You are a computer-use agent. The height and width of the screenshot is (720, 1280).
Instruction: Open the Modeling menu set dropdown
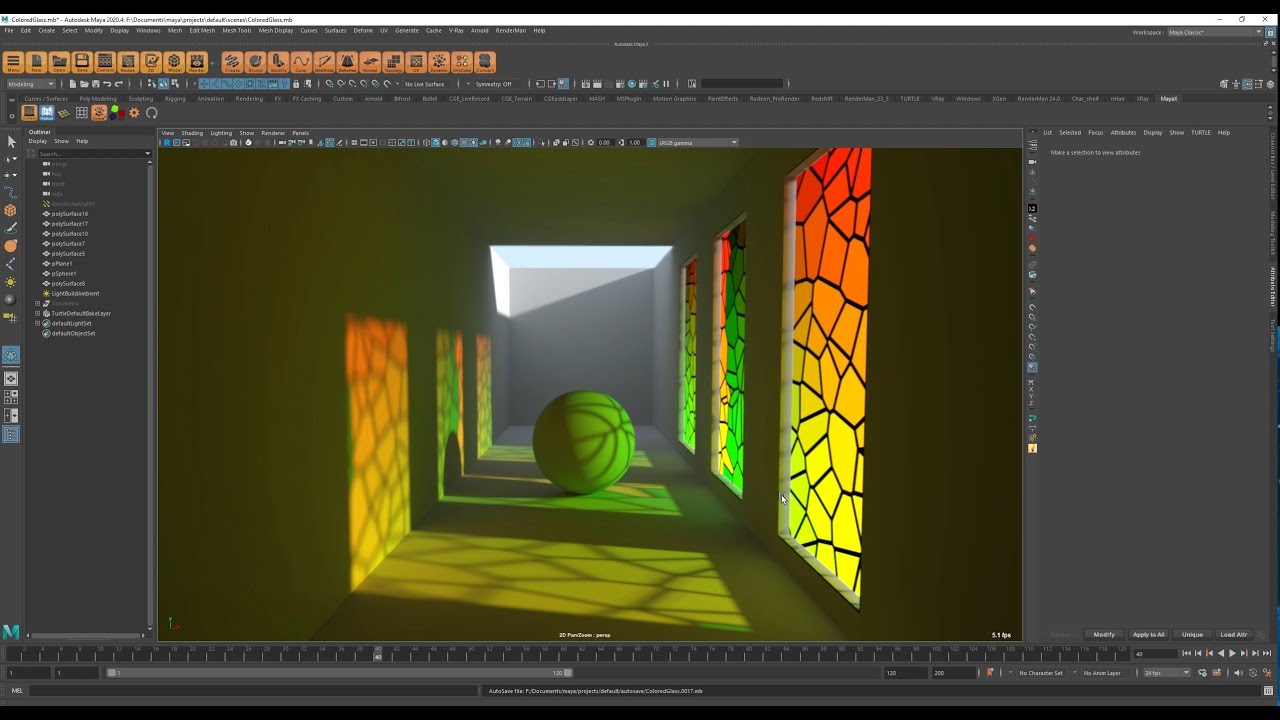[x=31, y=84]
